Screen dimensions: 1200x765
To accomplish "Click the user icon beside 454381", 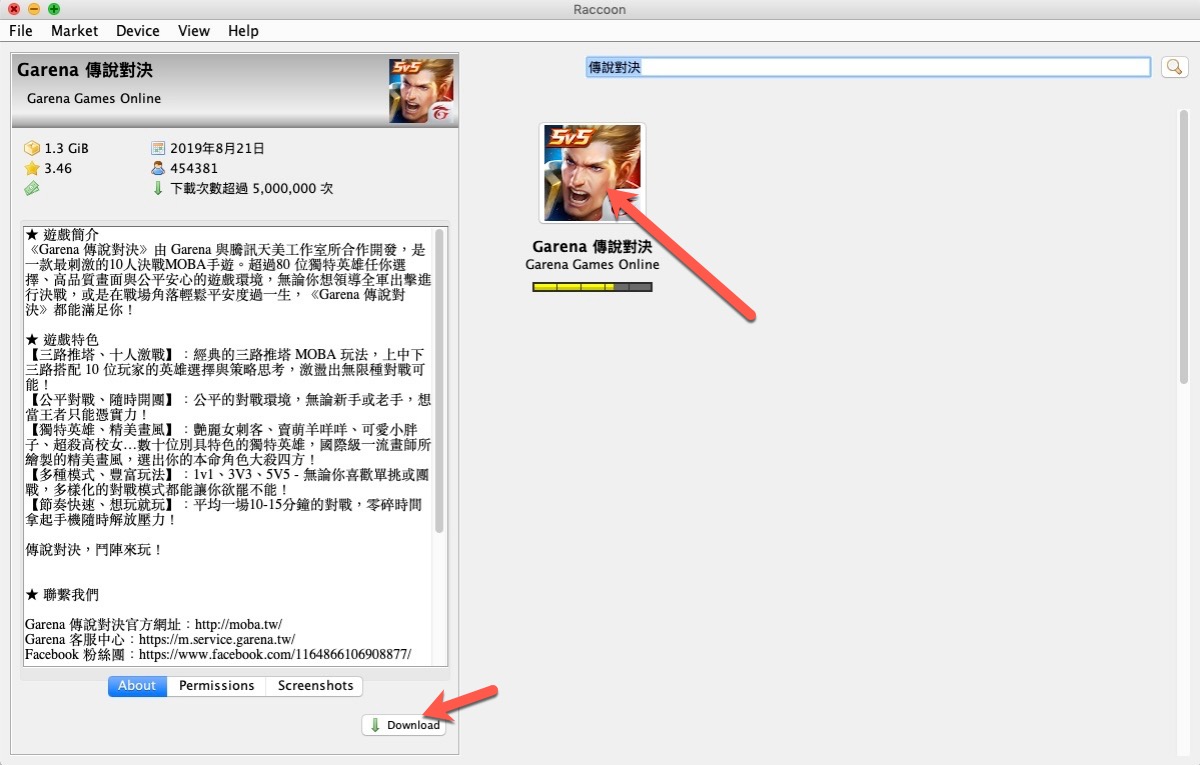I will (157, 168).
